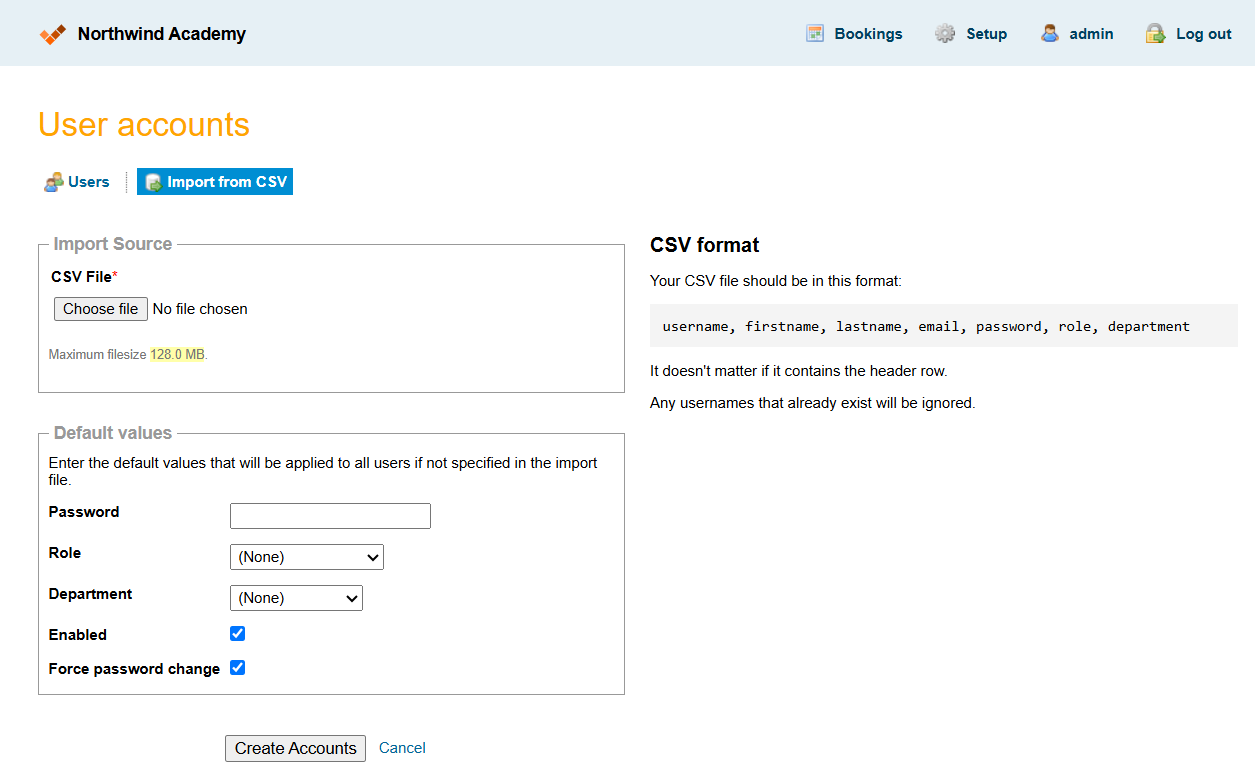Click the Users people icon
1255x784 pixels.
click(x=54, y=182)
